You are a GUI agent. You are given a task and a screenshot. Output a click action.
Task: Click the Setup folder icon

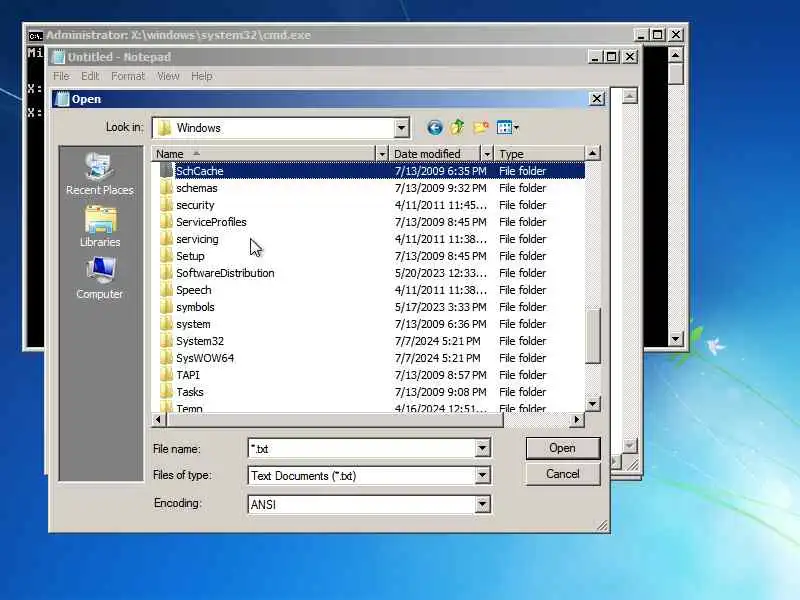click(x=166, y=256)
